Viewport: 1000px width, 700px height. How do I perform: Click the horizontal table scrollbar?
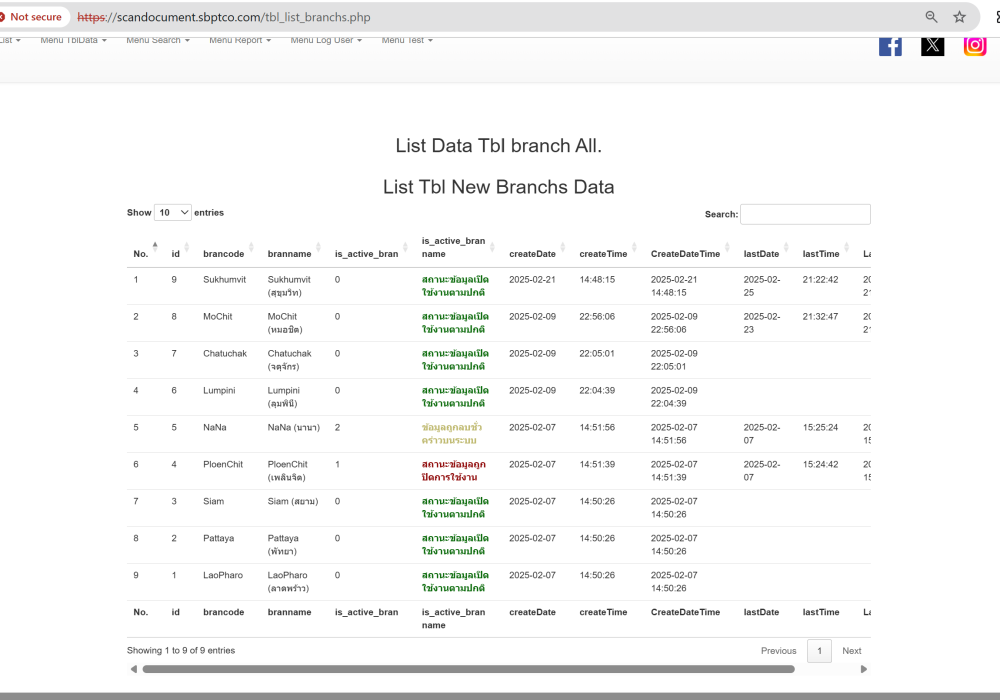[468, 669]
